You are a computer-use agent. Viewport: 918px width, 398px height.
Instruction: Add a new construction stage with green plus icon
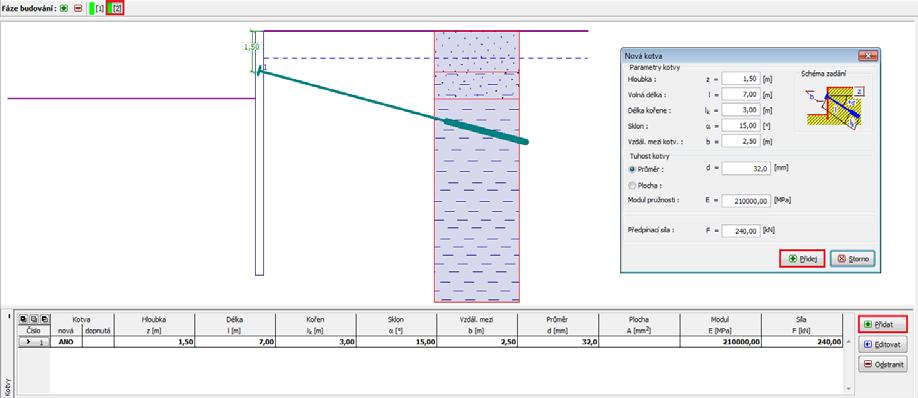pyautogui.click(x=64, y=9)
